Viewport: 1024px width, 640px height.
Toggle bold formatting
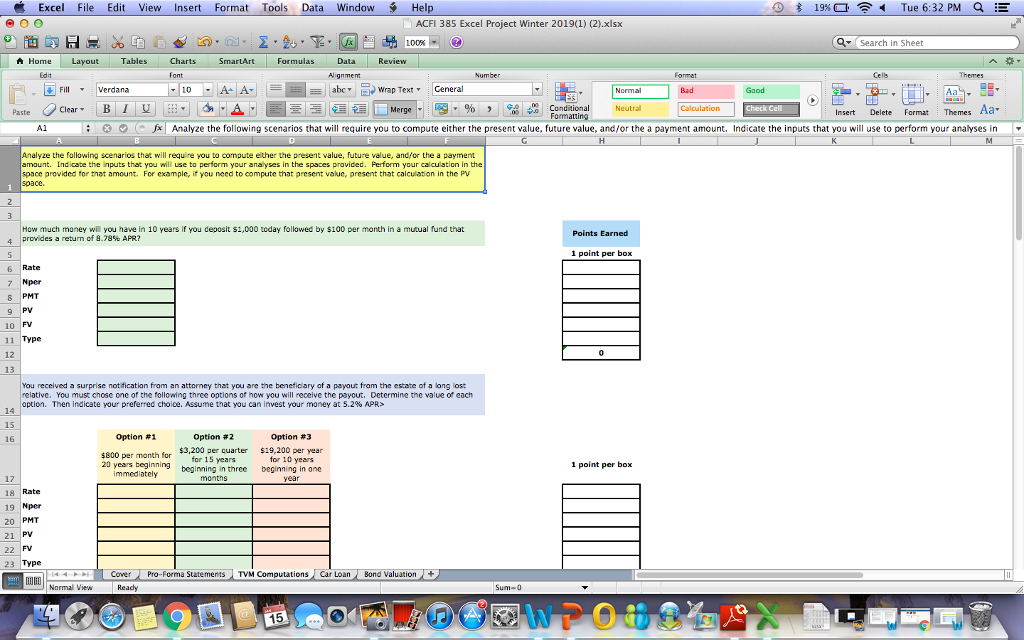pos(106,106)
